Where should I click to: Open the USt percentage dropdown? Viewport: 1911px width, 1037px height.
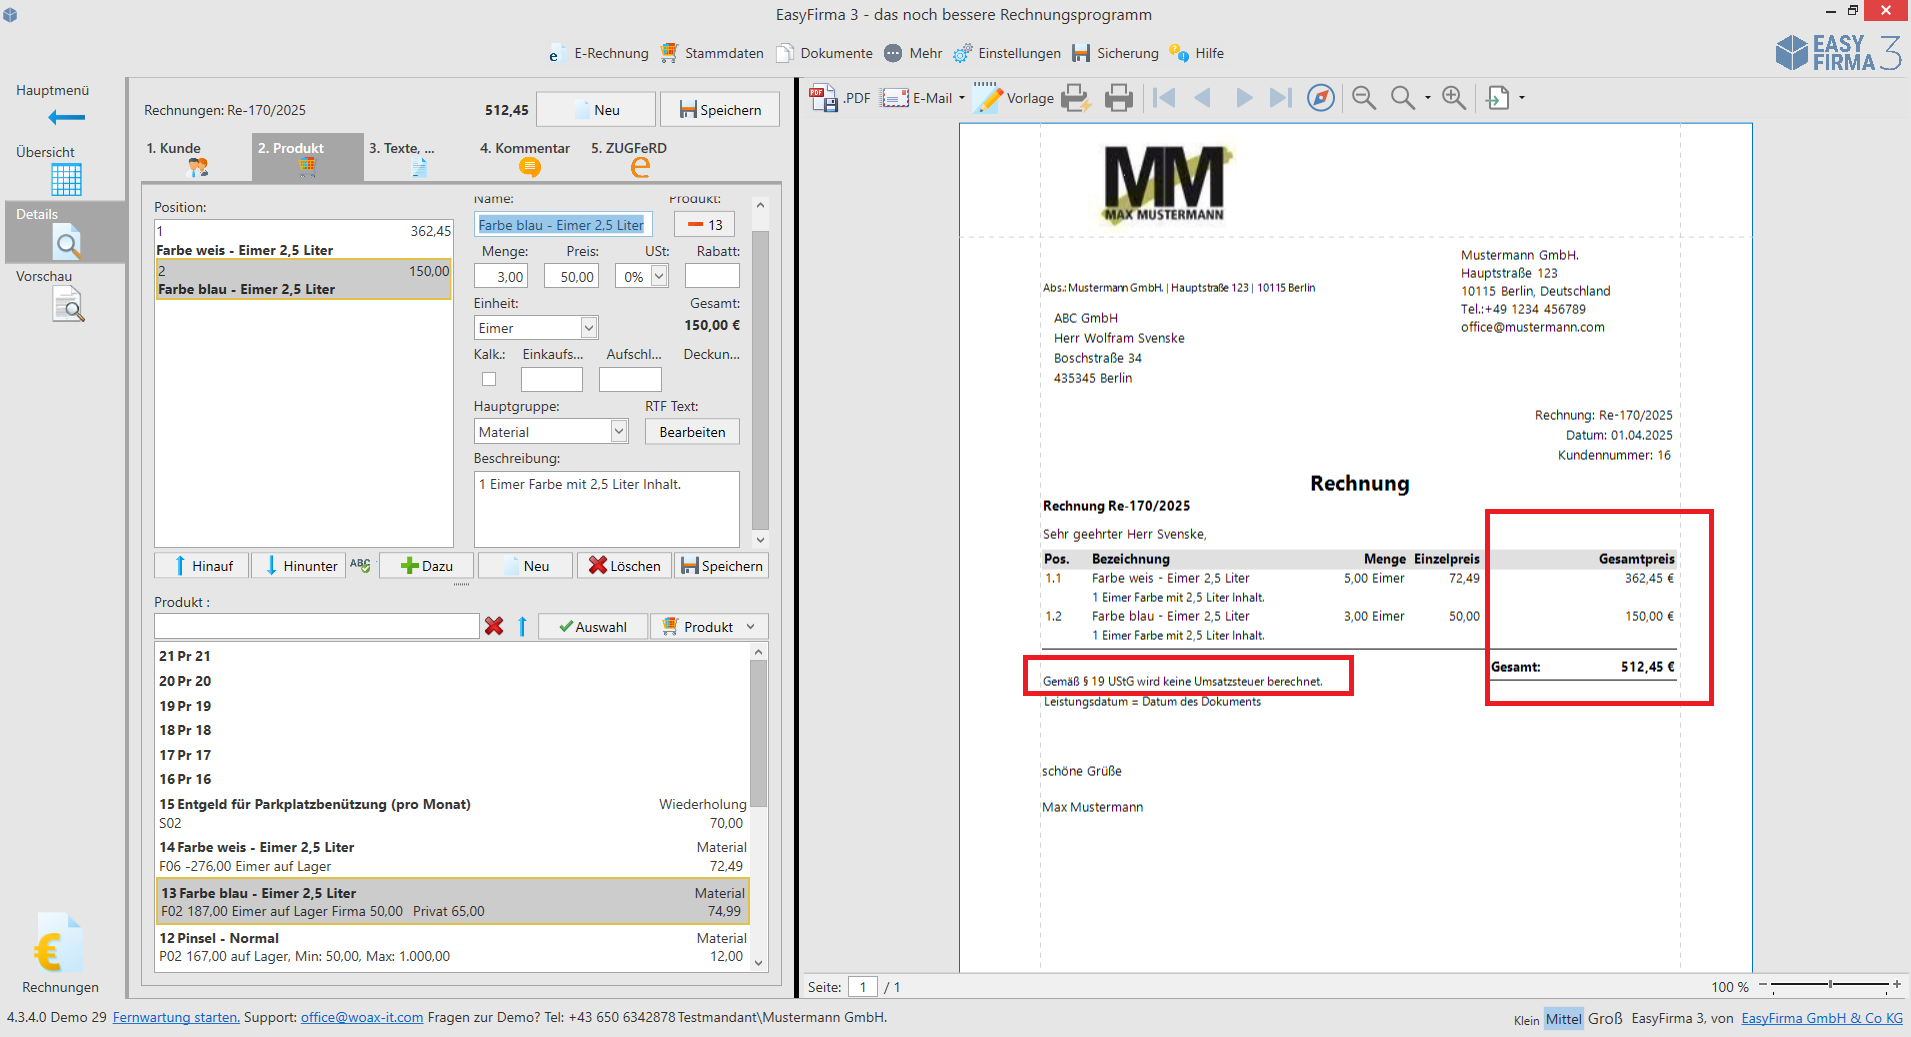pyautogui.click(x=659, y=277)
